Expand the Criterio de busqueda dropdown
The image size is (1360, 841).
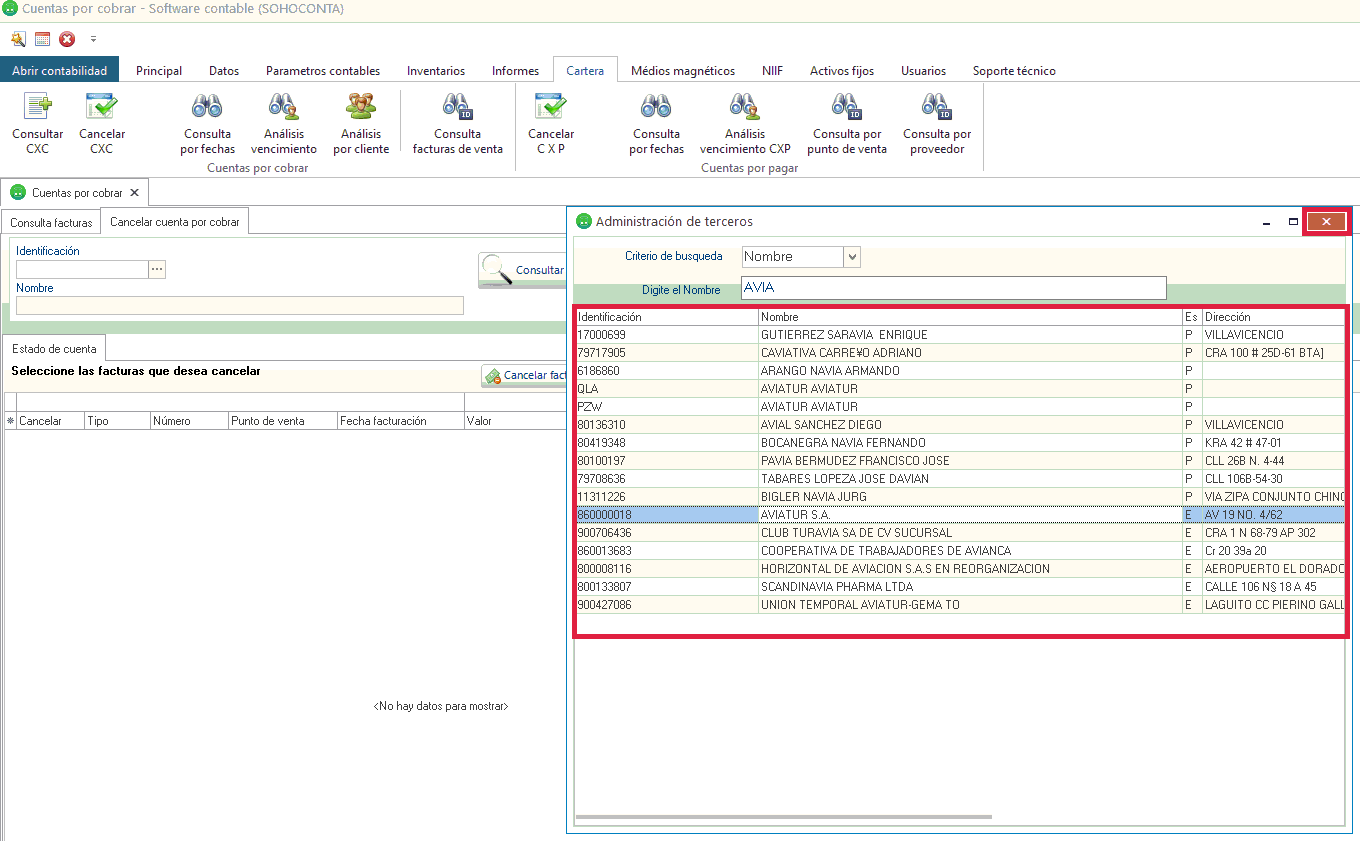tap(852, 257)
